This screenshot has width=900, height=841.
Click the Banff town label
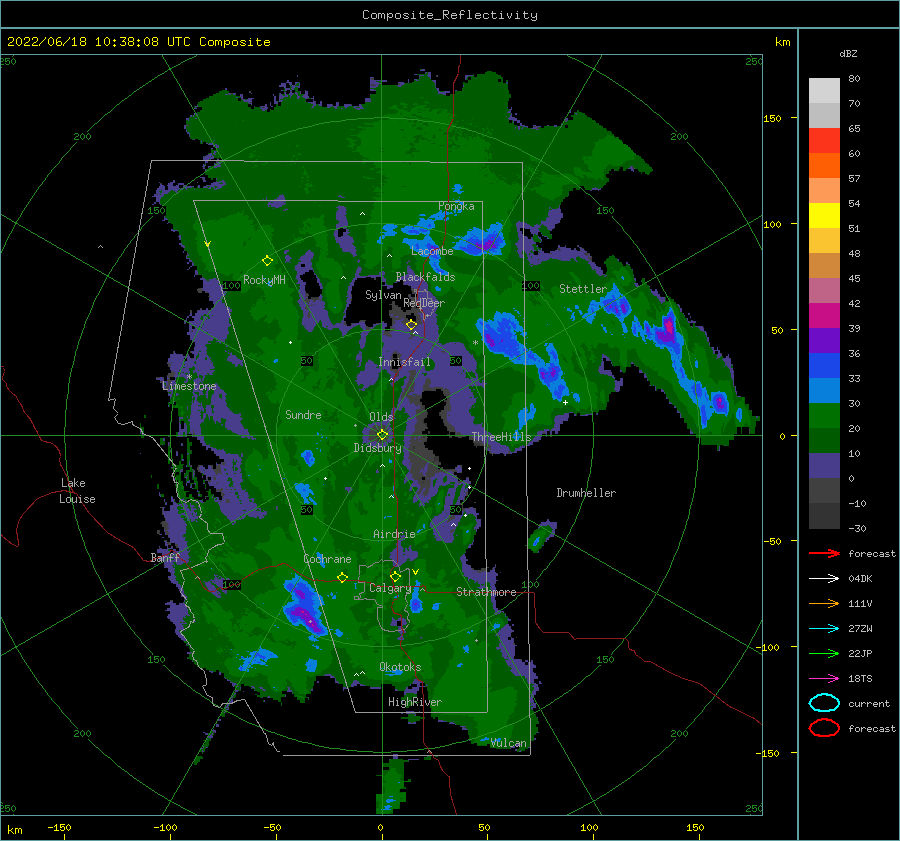tap(165, 558)
